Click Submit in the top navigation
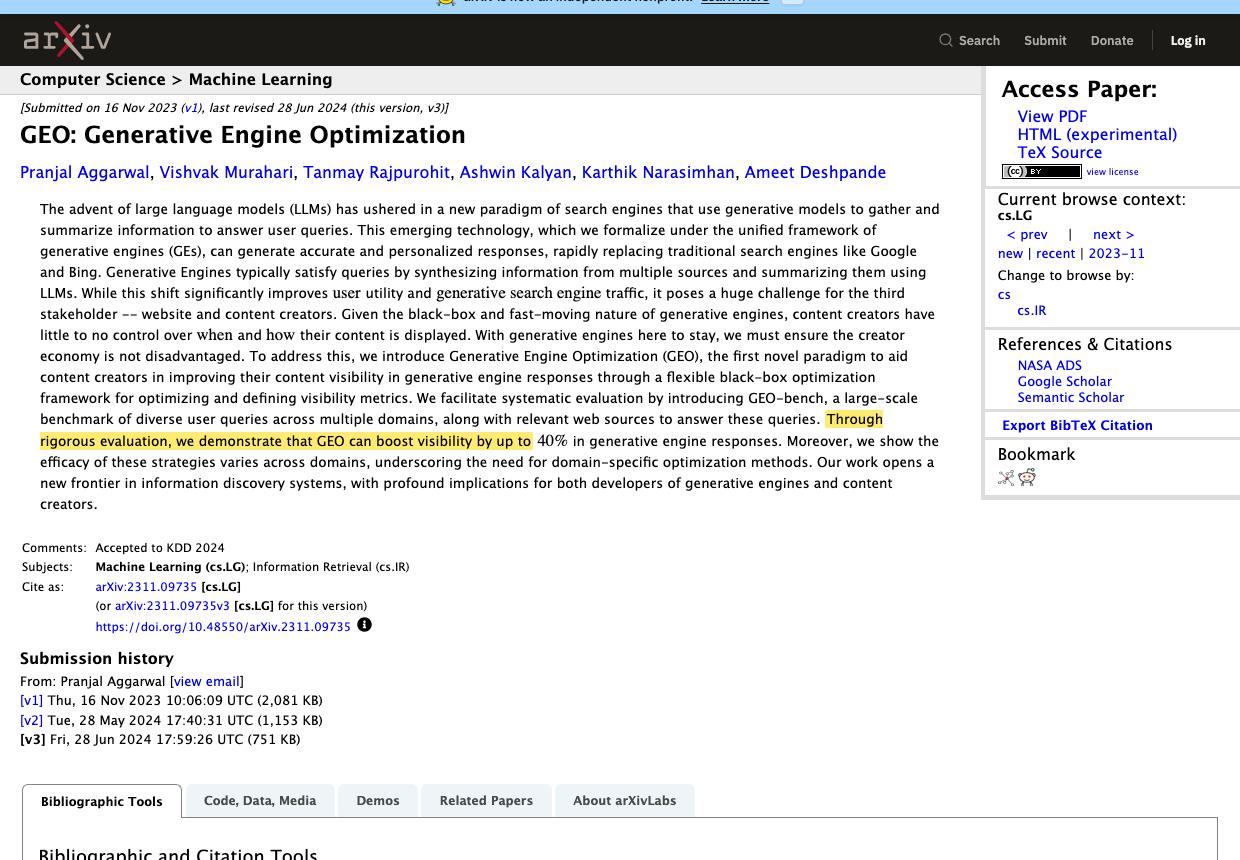Image resolution: width=1240 pixels, height=860 pixels. [x=1045, y=41]
